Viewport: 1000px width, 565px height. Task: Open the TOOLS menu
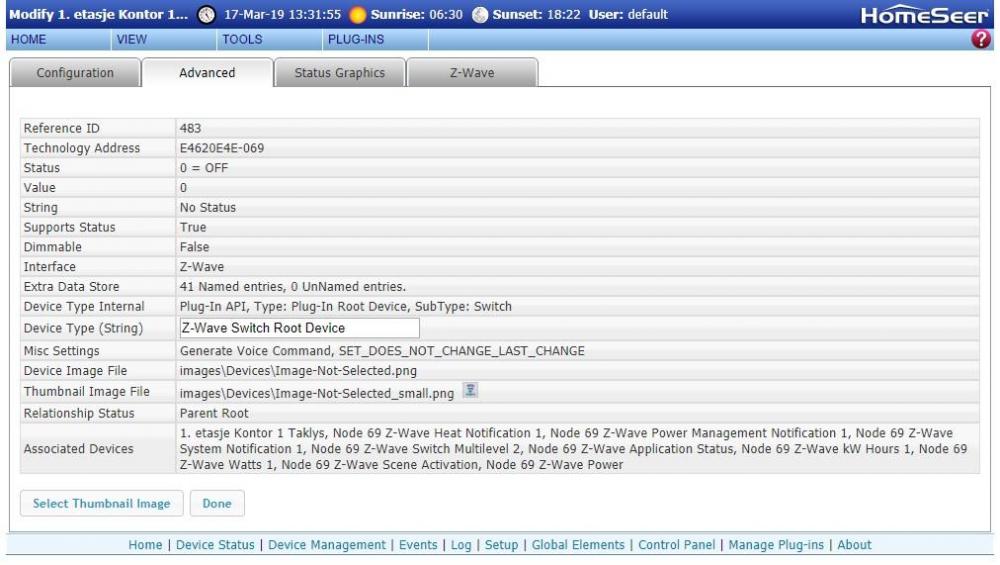(240, 39)
